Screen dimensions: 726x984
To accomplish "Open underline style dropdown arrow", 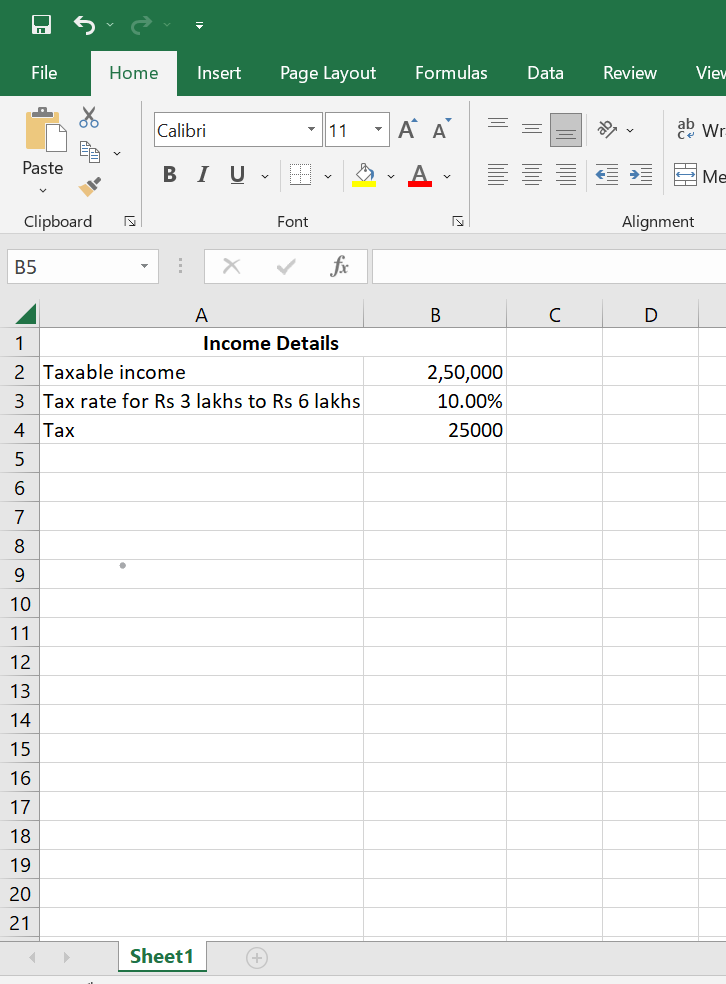I will [x=265, y=176].
